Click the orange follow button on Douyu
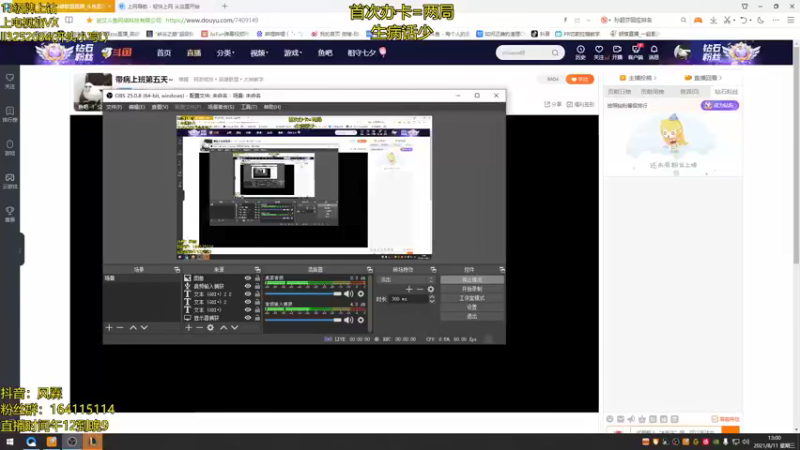Image resolution: width=800 pixels, height=450 pixels. click(x=580, y=79)
